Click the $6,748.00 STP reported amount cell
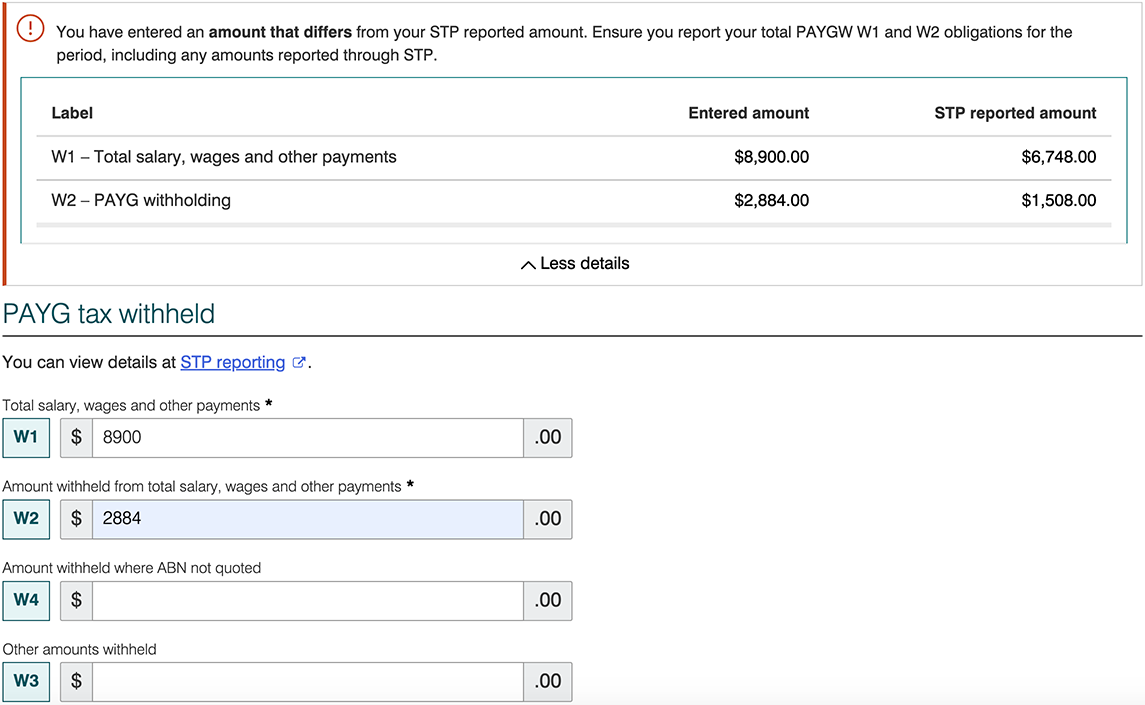 point(1058,157)
